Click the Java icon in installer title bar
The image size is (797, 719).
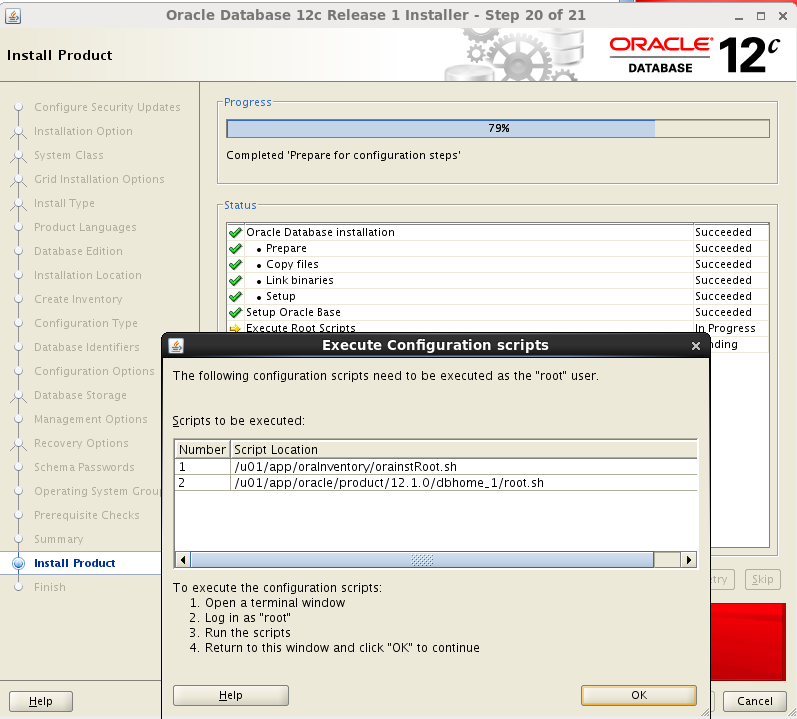[13, 16]
